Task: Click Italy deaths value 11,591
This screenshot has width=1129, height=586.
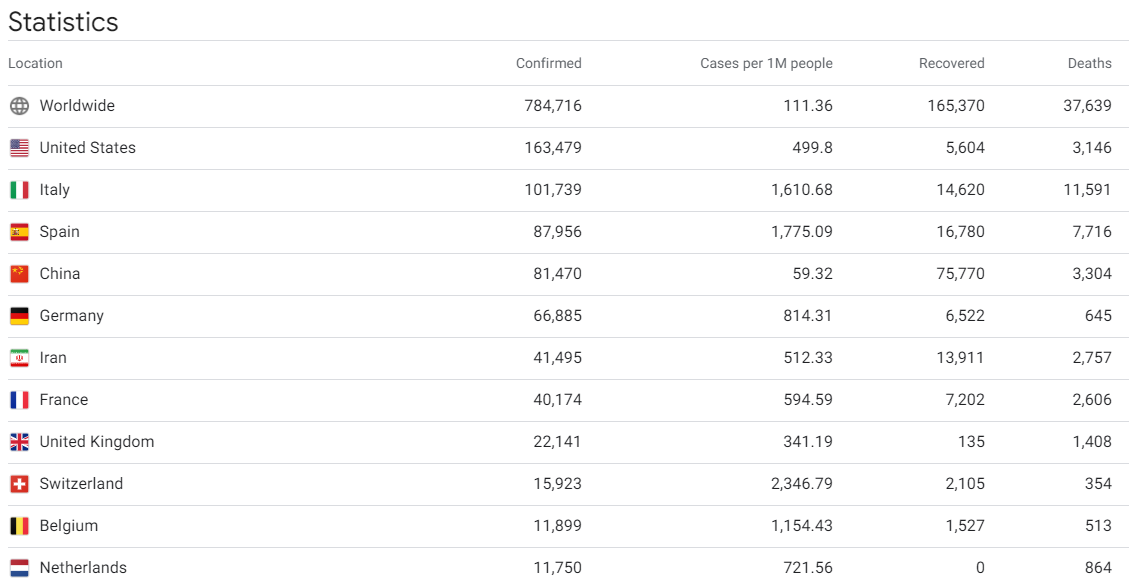Action: (1087, 190)
